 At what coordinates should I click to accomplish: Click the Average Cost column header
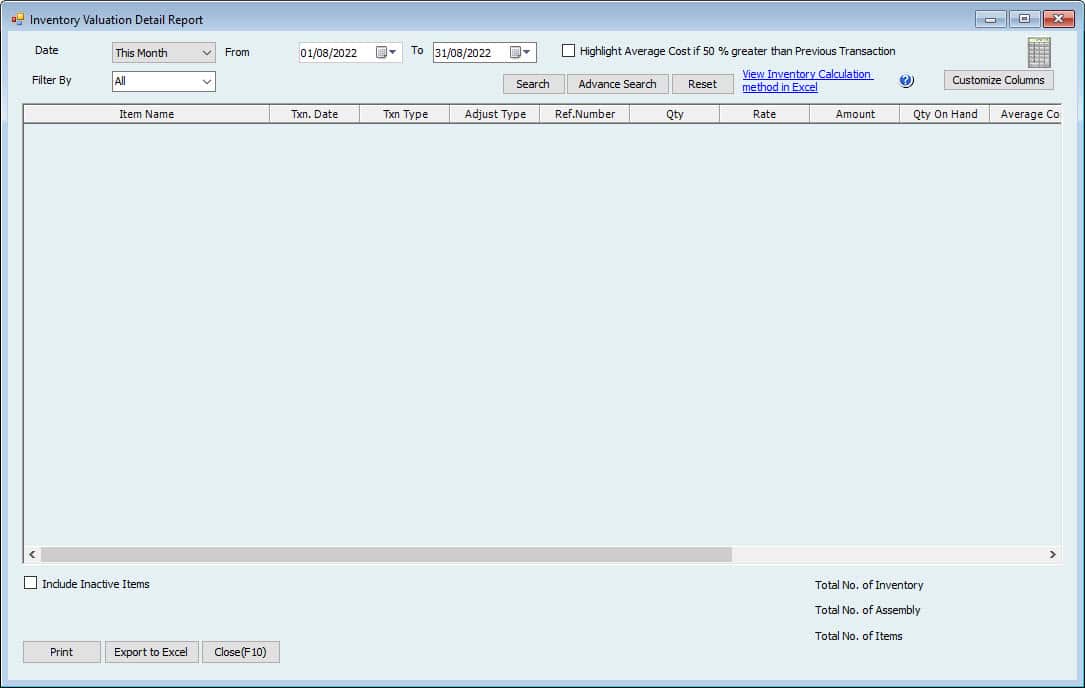(1025, 114)
